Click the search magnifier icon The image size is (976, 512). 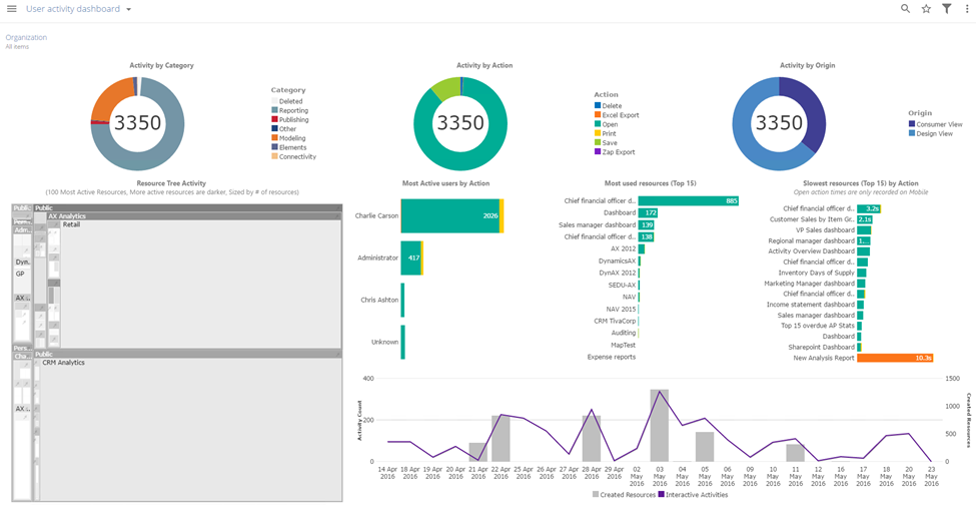tap(905, 9)
